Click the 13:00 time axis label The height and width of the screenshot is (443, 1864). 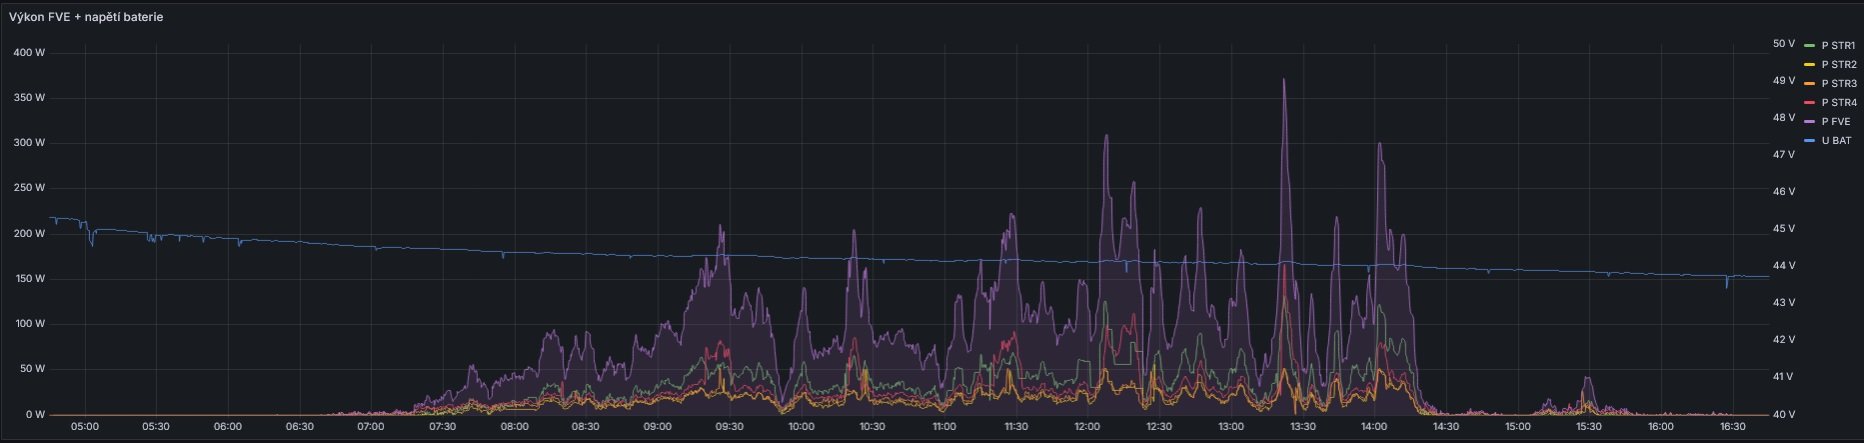(1231, 427)
